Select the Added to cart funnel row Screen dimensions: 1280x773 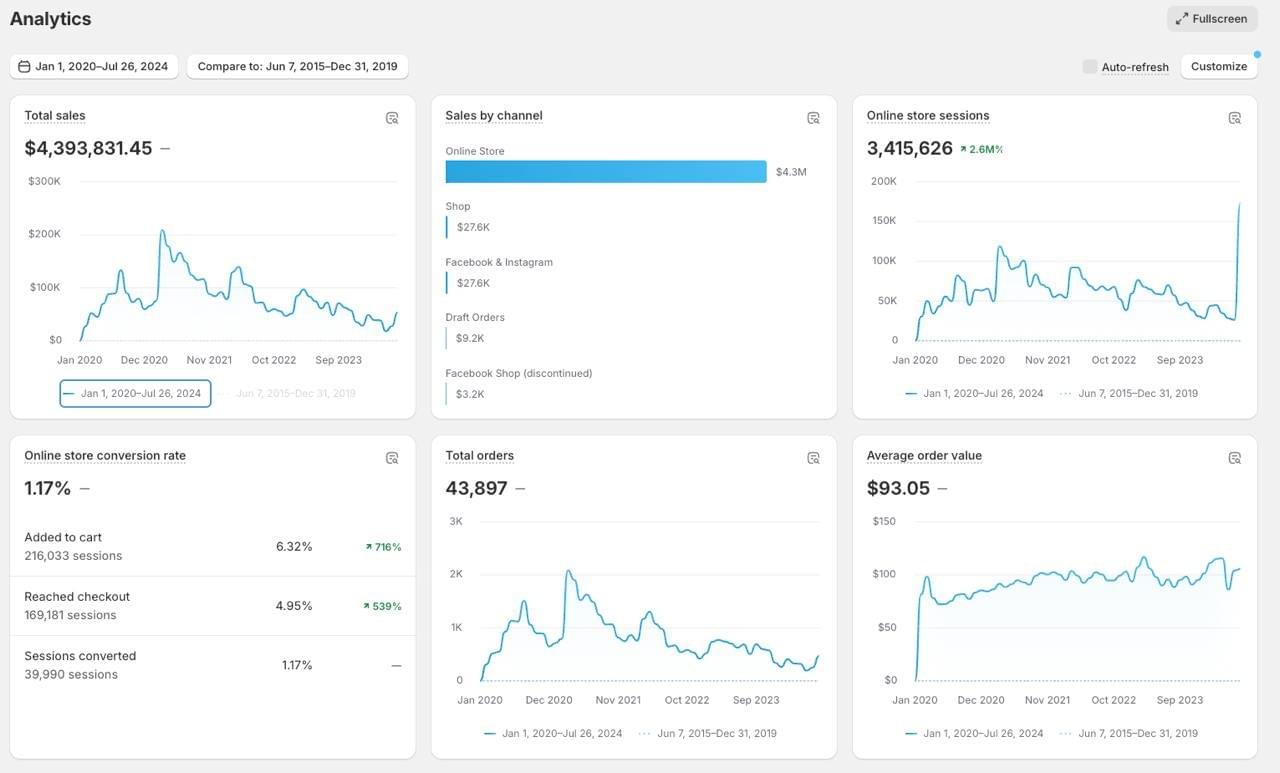click(213, 547)
